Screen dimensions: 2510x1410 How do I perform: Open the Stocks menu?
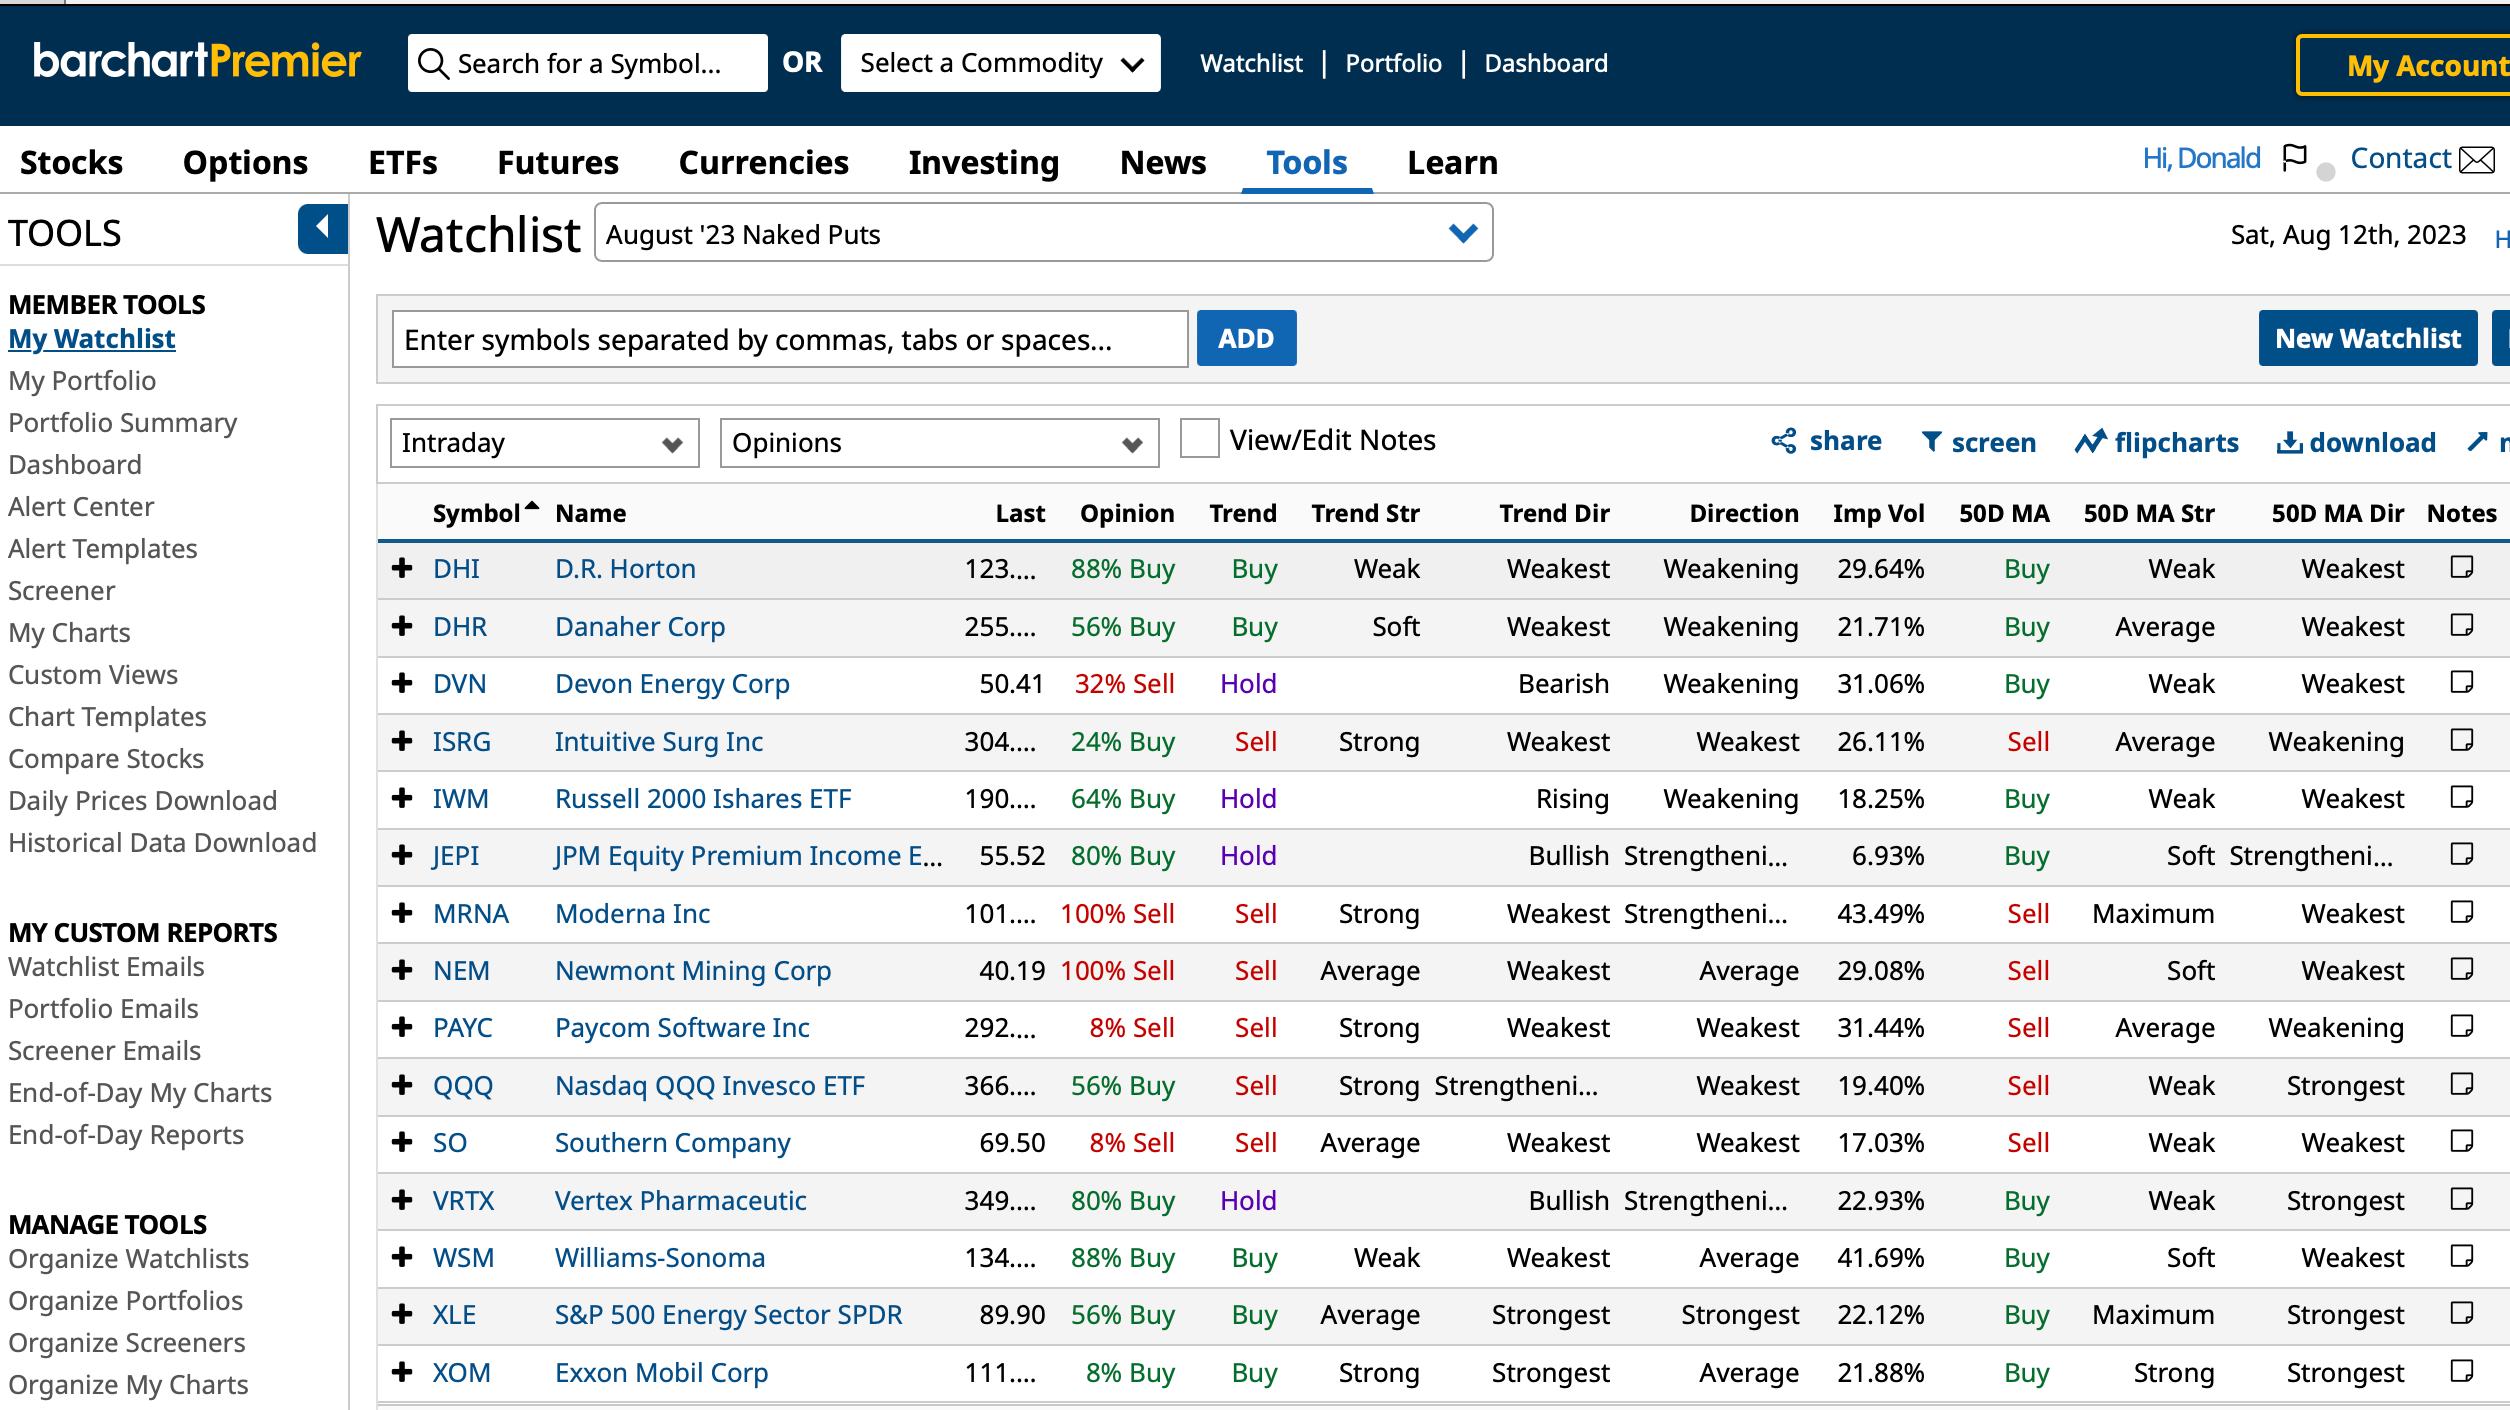point(71,162)
